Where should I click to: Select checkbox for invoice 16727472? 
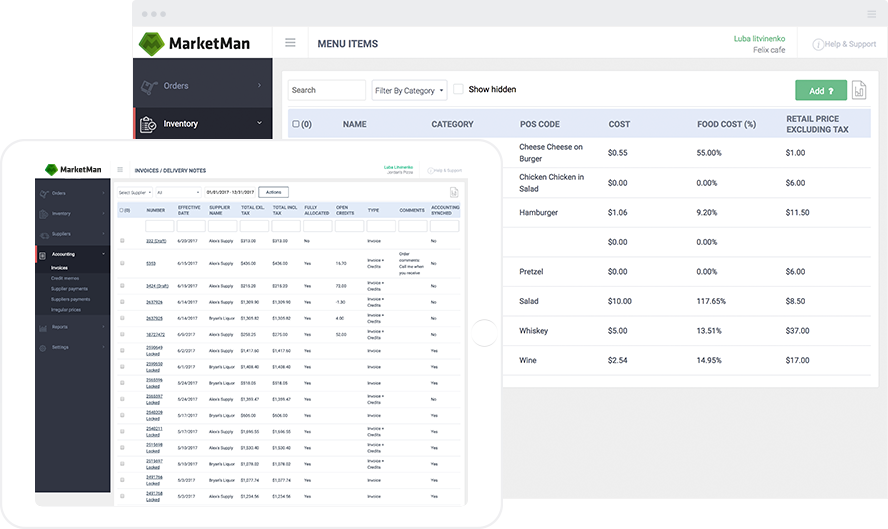pyautogui.click(x=122, y=334)
